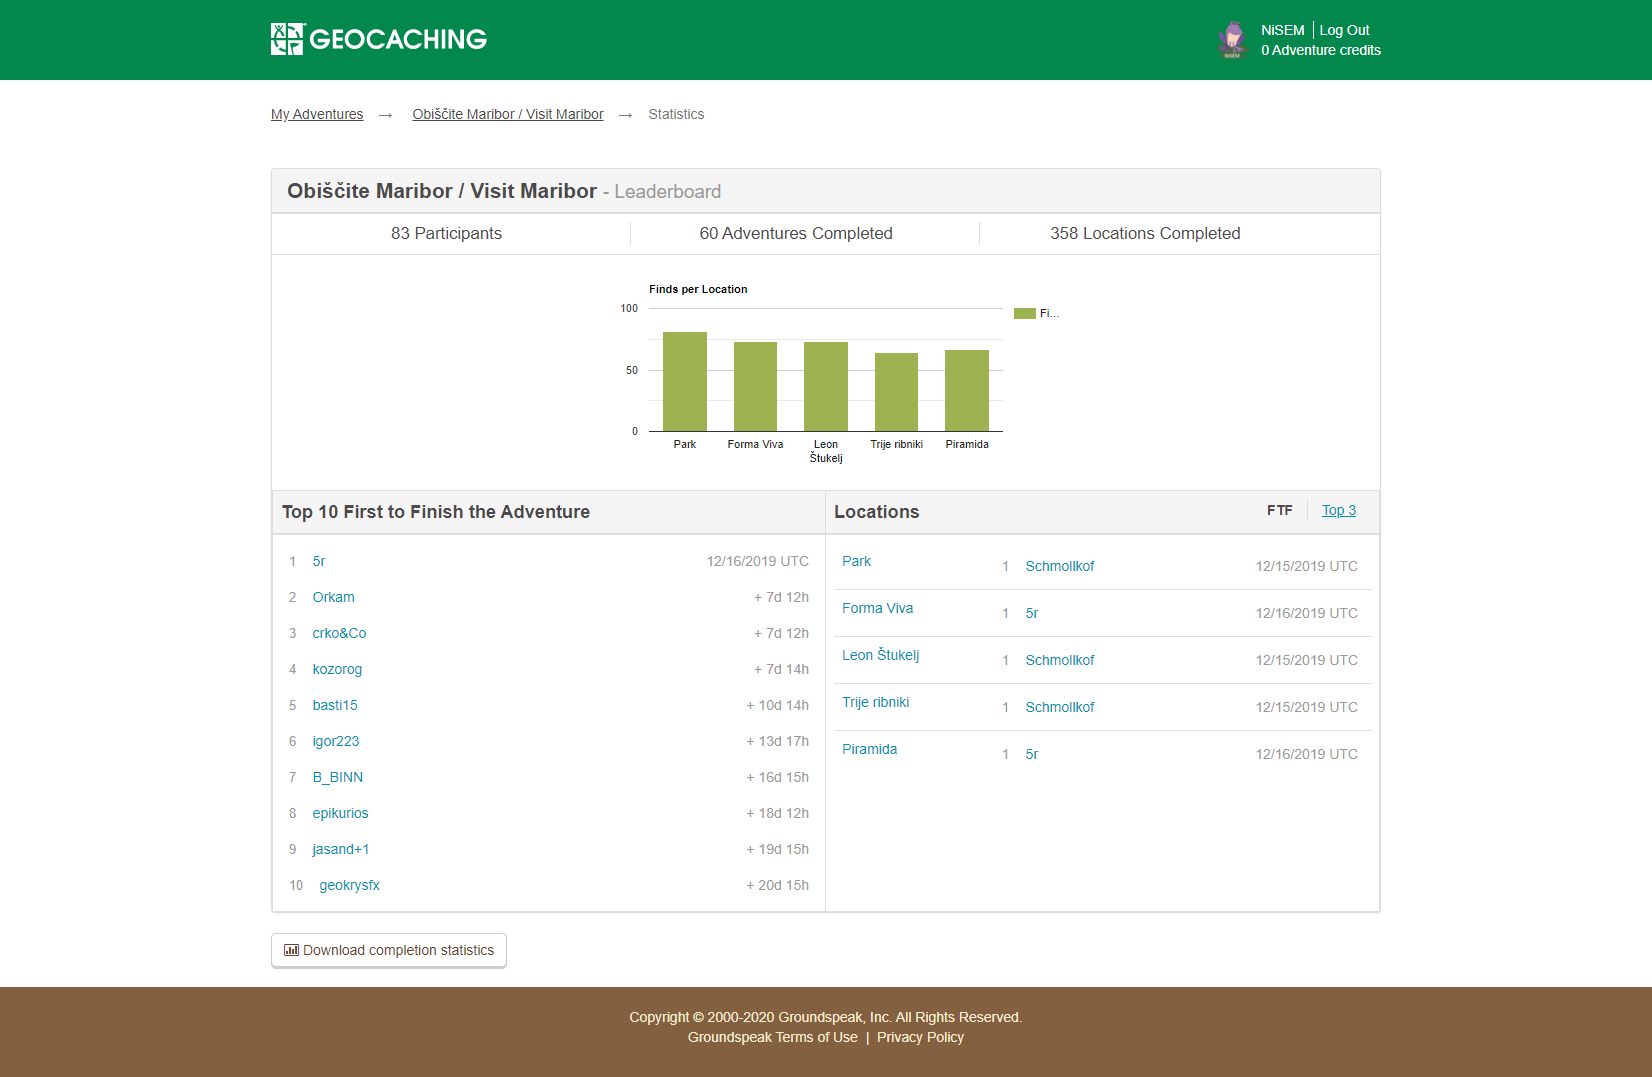Open the Trije ribniki location link
Screen dimensions: 1652x1077
pos(875,702)
